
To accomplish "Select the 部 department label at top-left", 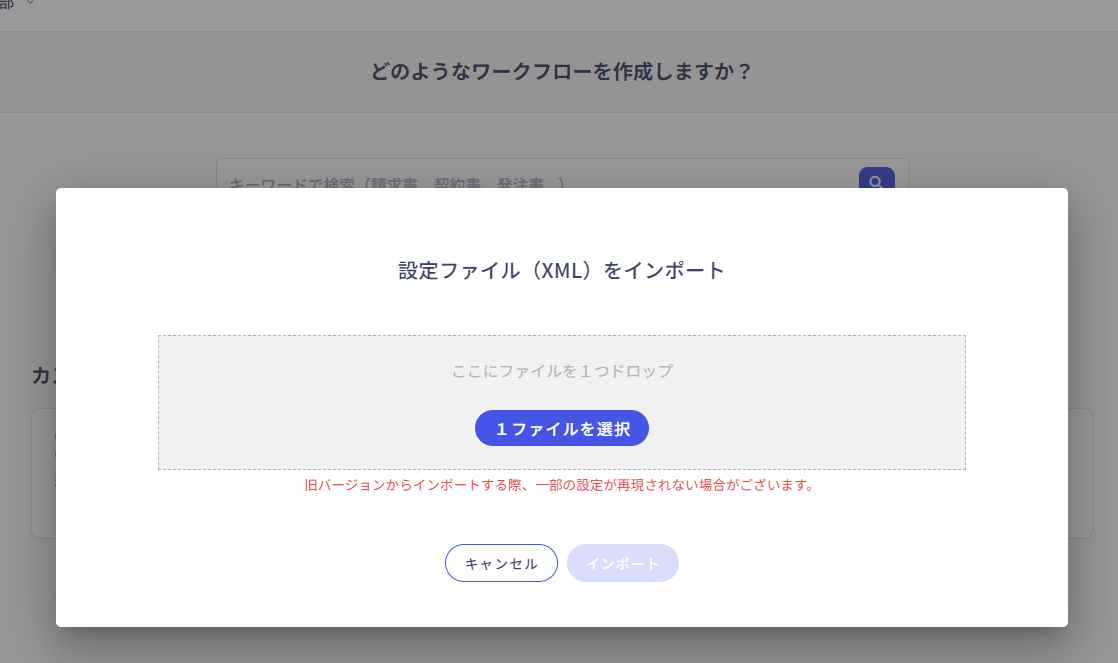I will pos(7,4).
